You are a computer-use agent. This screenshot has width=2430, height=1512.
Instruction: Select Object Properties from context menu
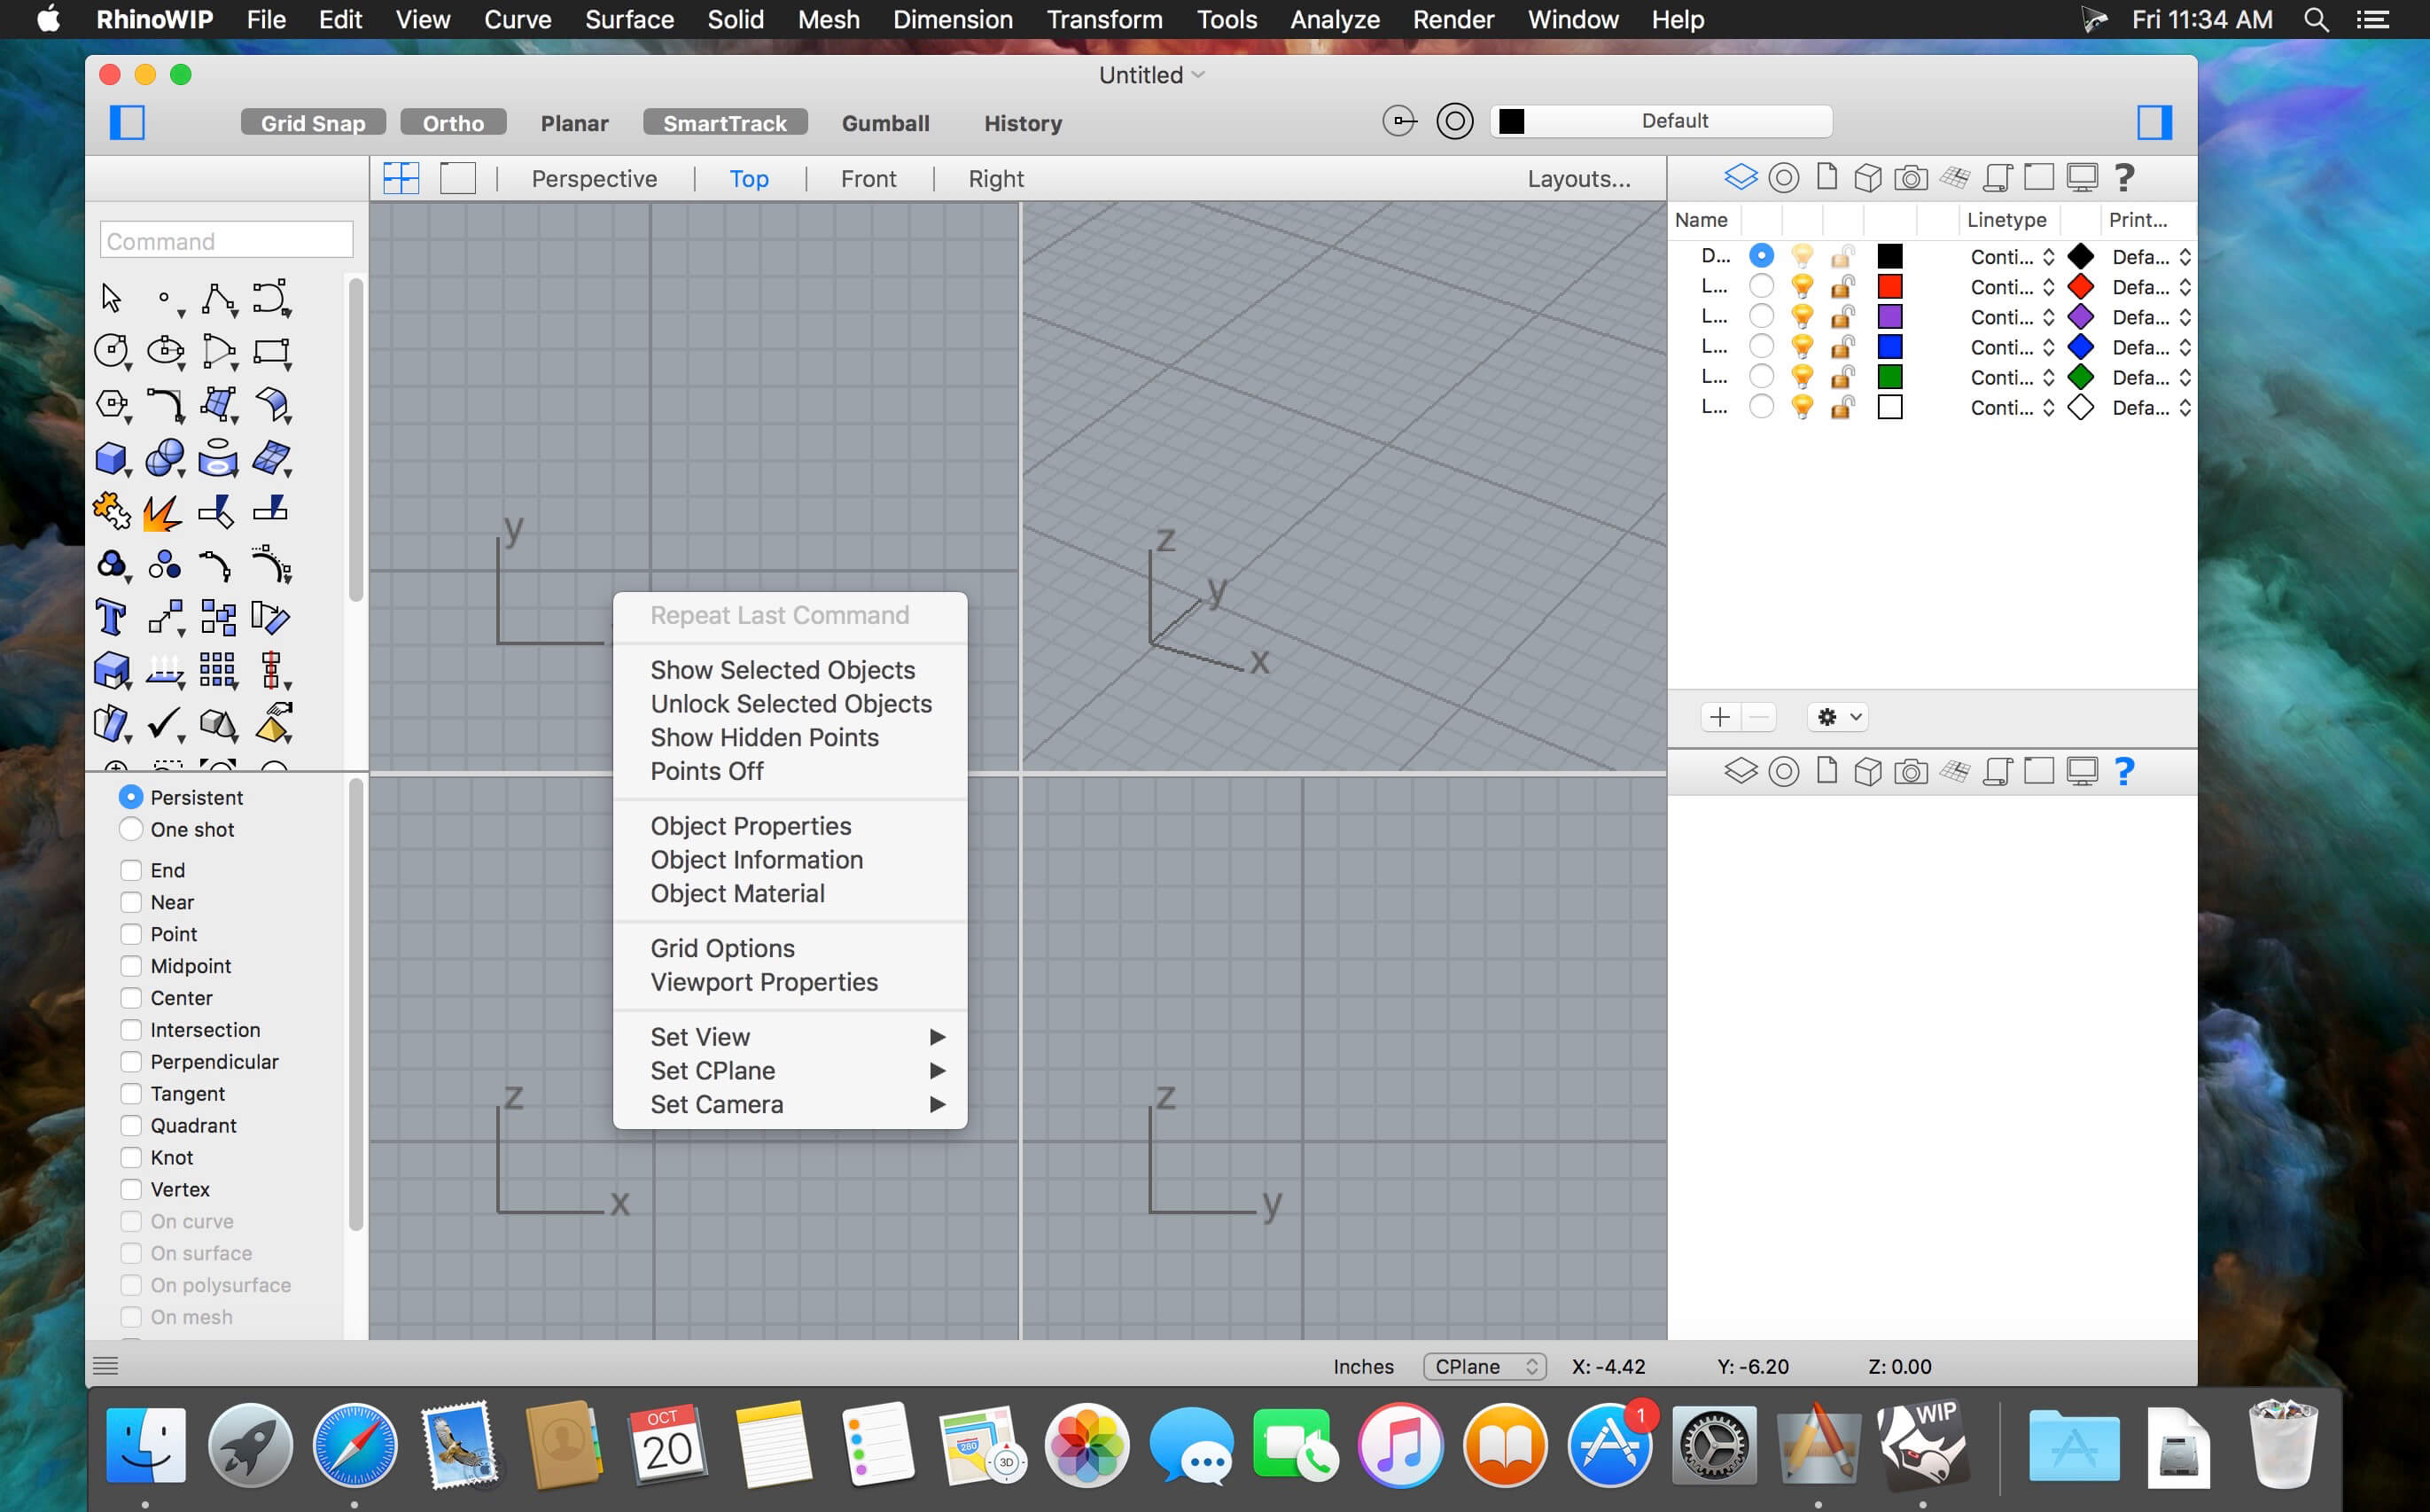point(749,826)
